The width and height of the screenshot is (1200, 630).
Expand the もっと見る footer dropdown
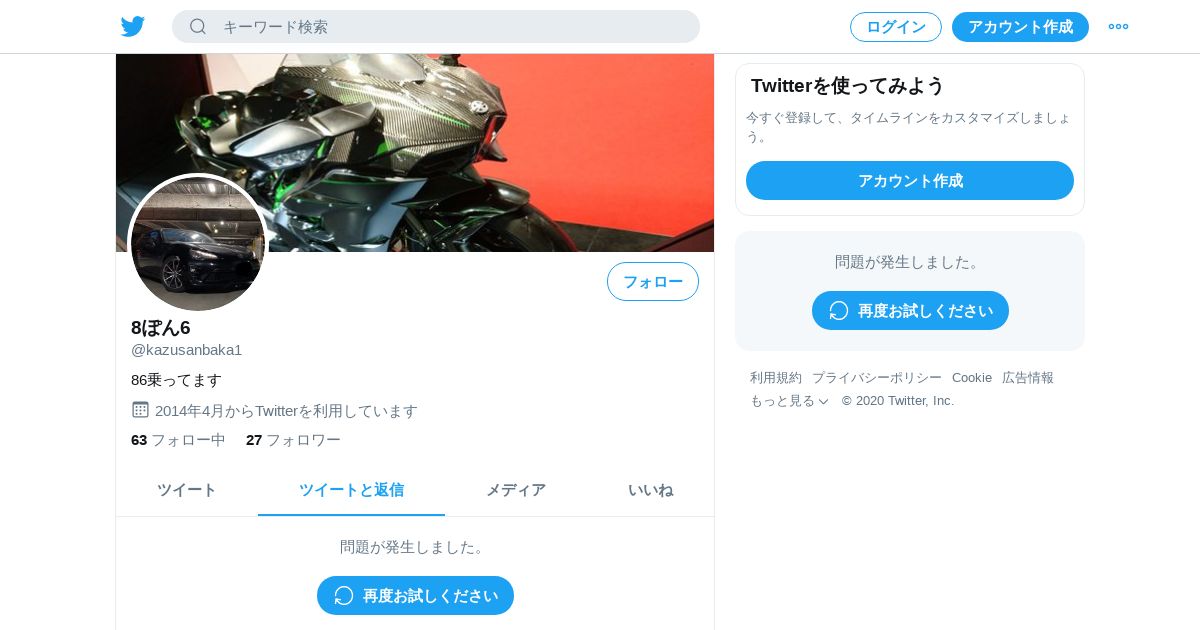point(790,401)
